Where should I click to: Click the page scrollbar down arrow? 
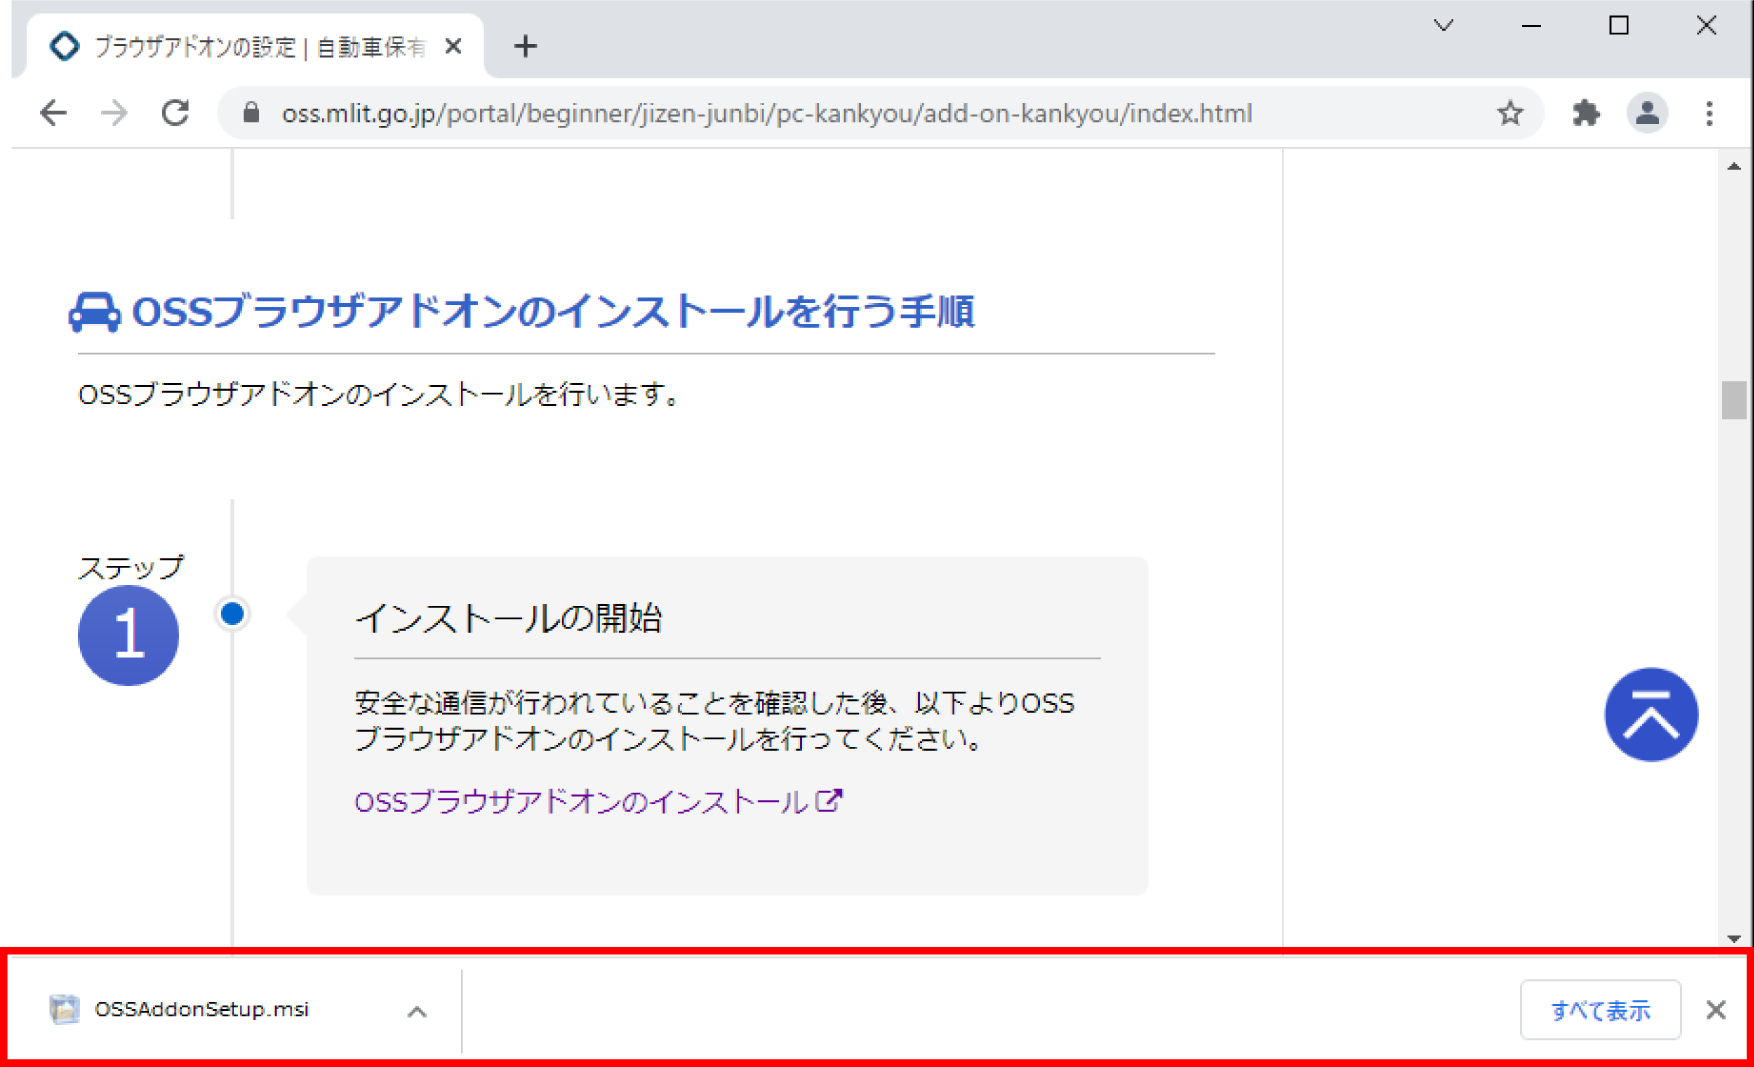coord(1734,938)
